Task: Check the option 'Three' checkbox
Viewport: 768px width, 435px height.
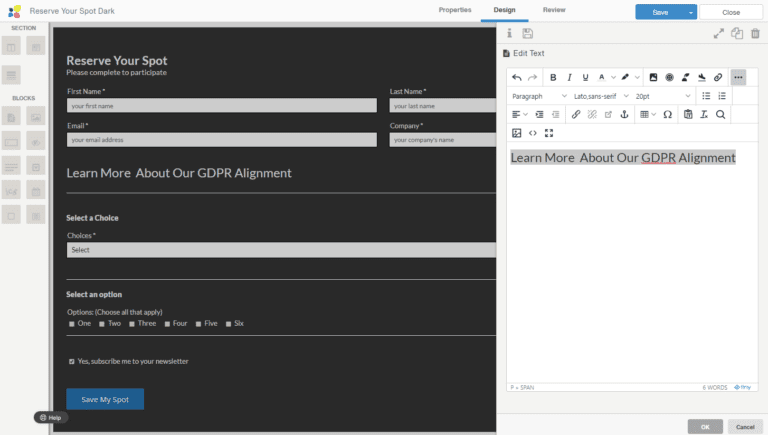Action: (x=132, y=324)
